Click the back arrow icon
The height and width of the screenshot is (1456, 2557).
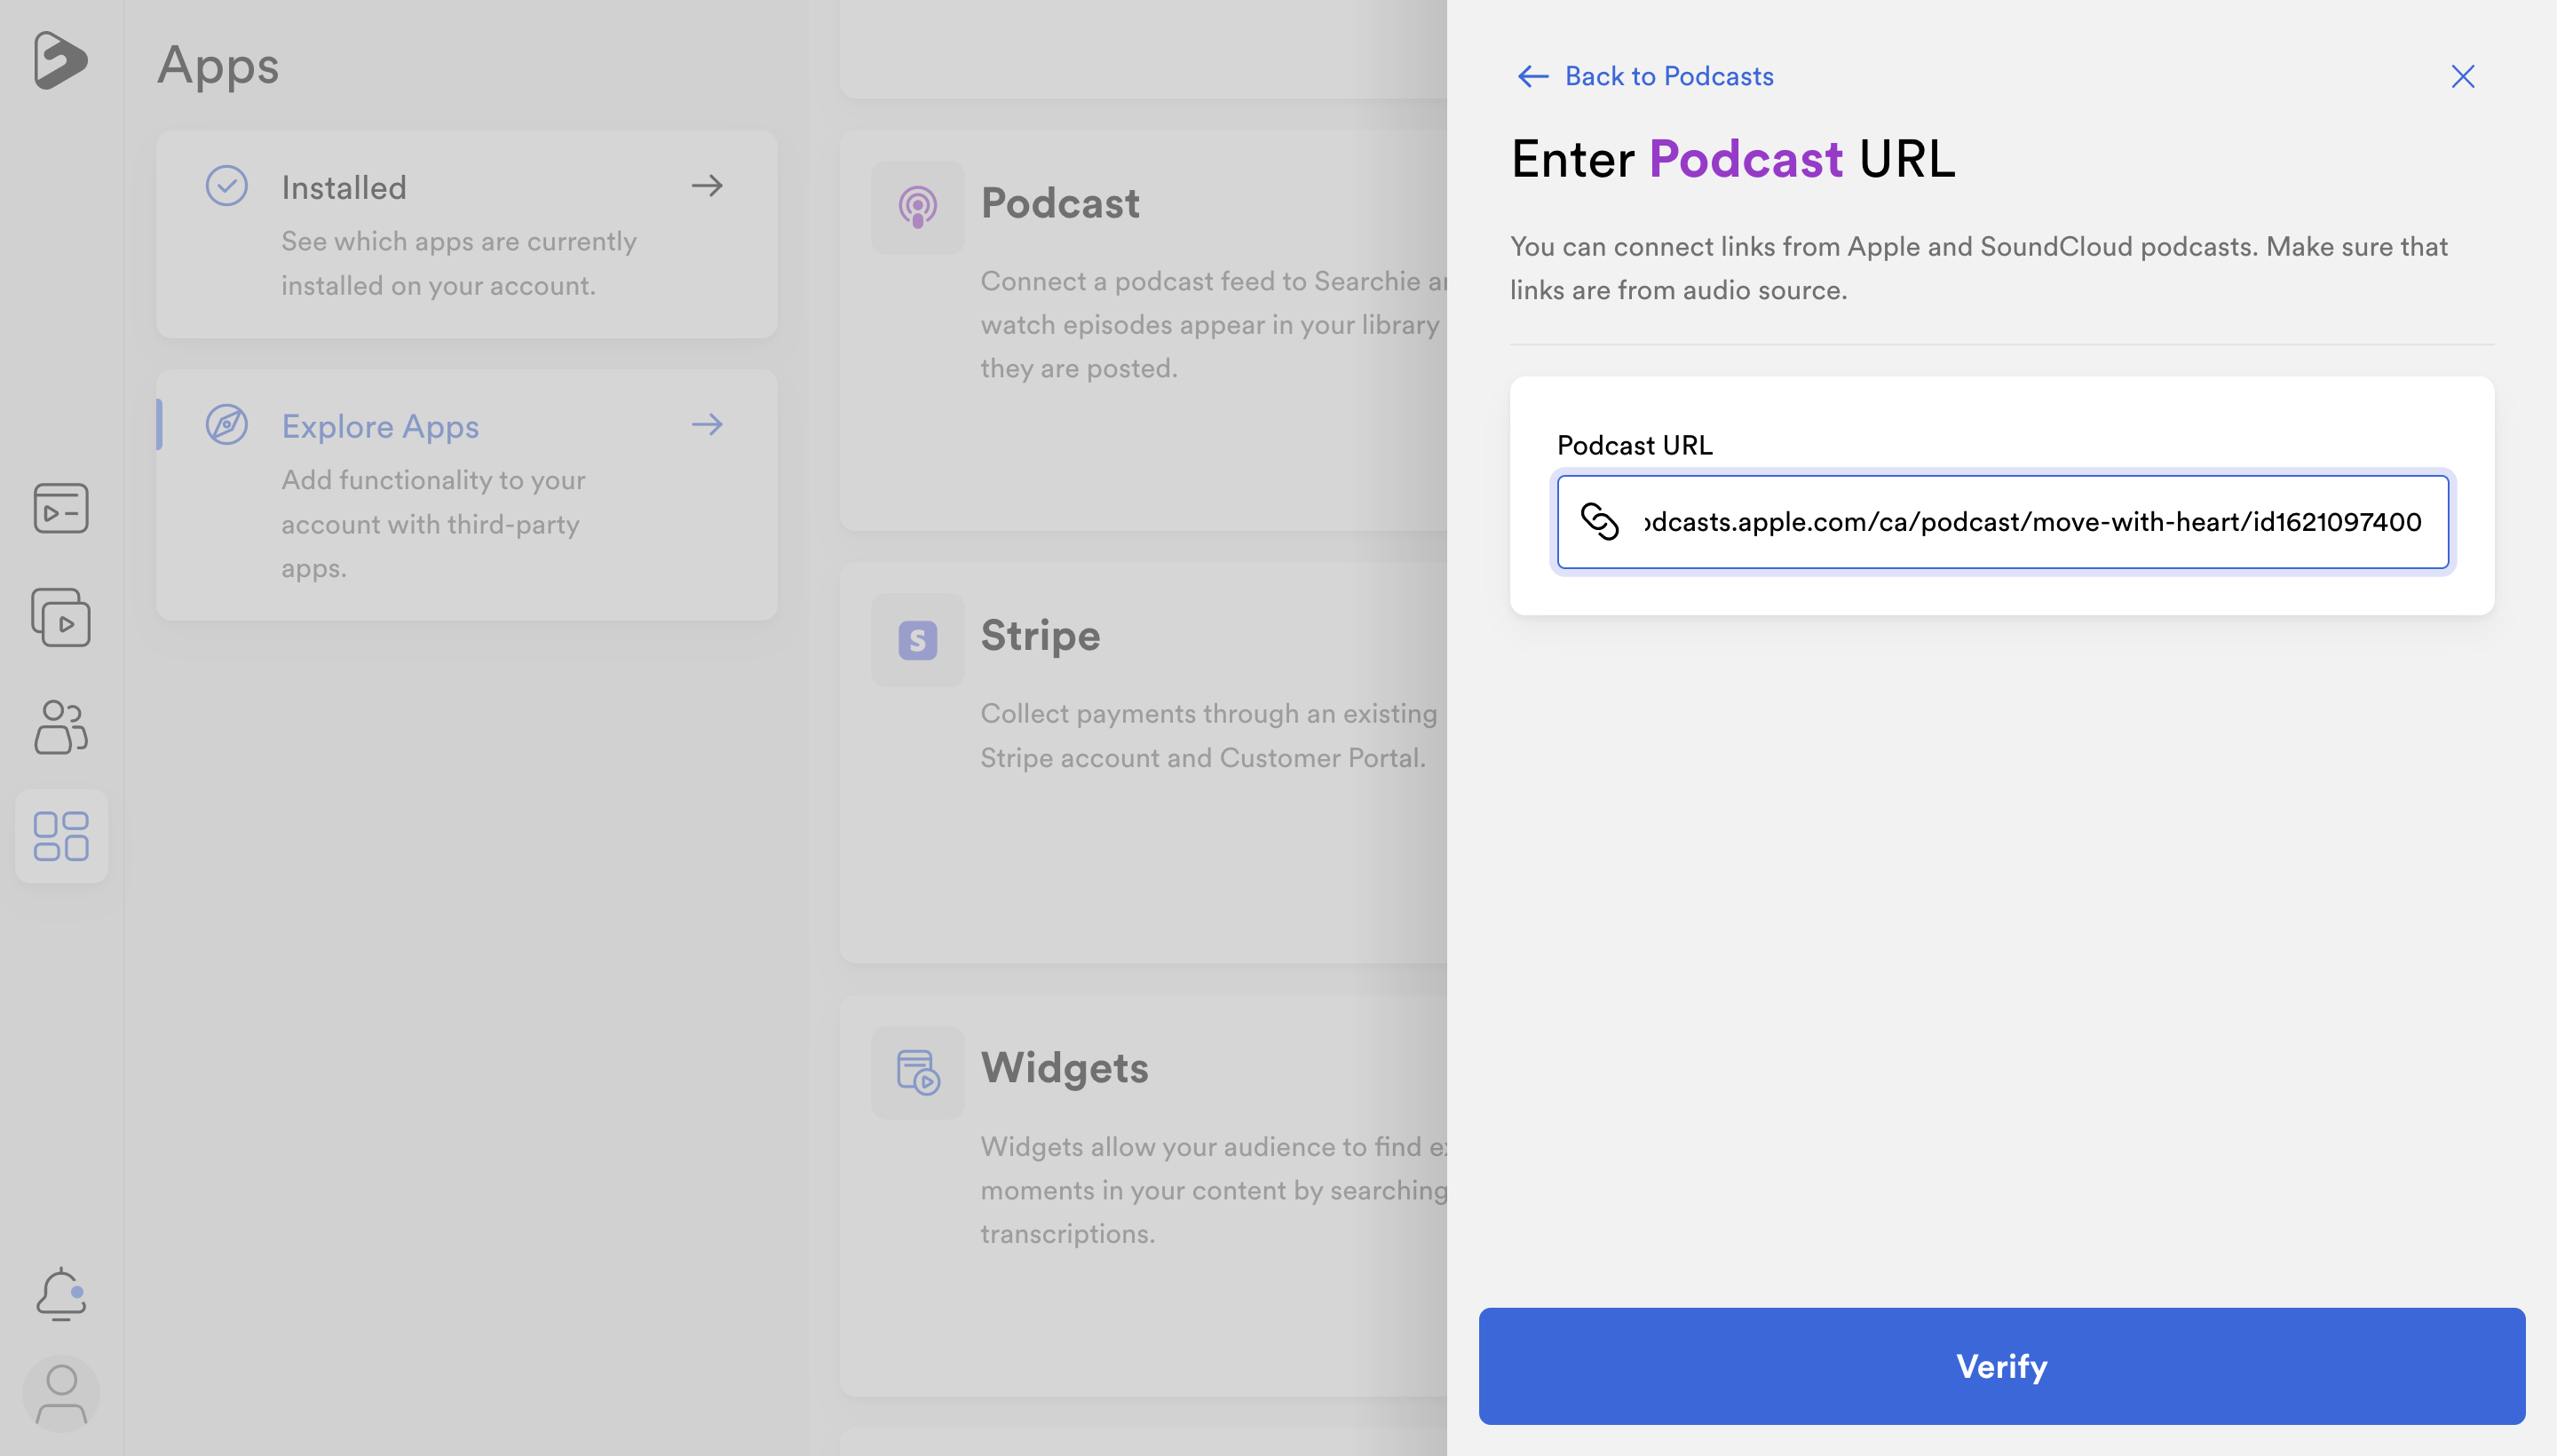1533,76
